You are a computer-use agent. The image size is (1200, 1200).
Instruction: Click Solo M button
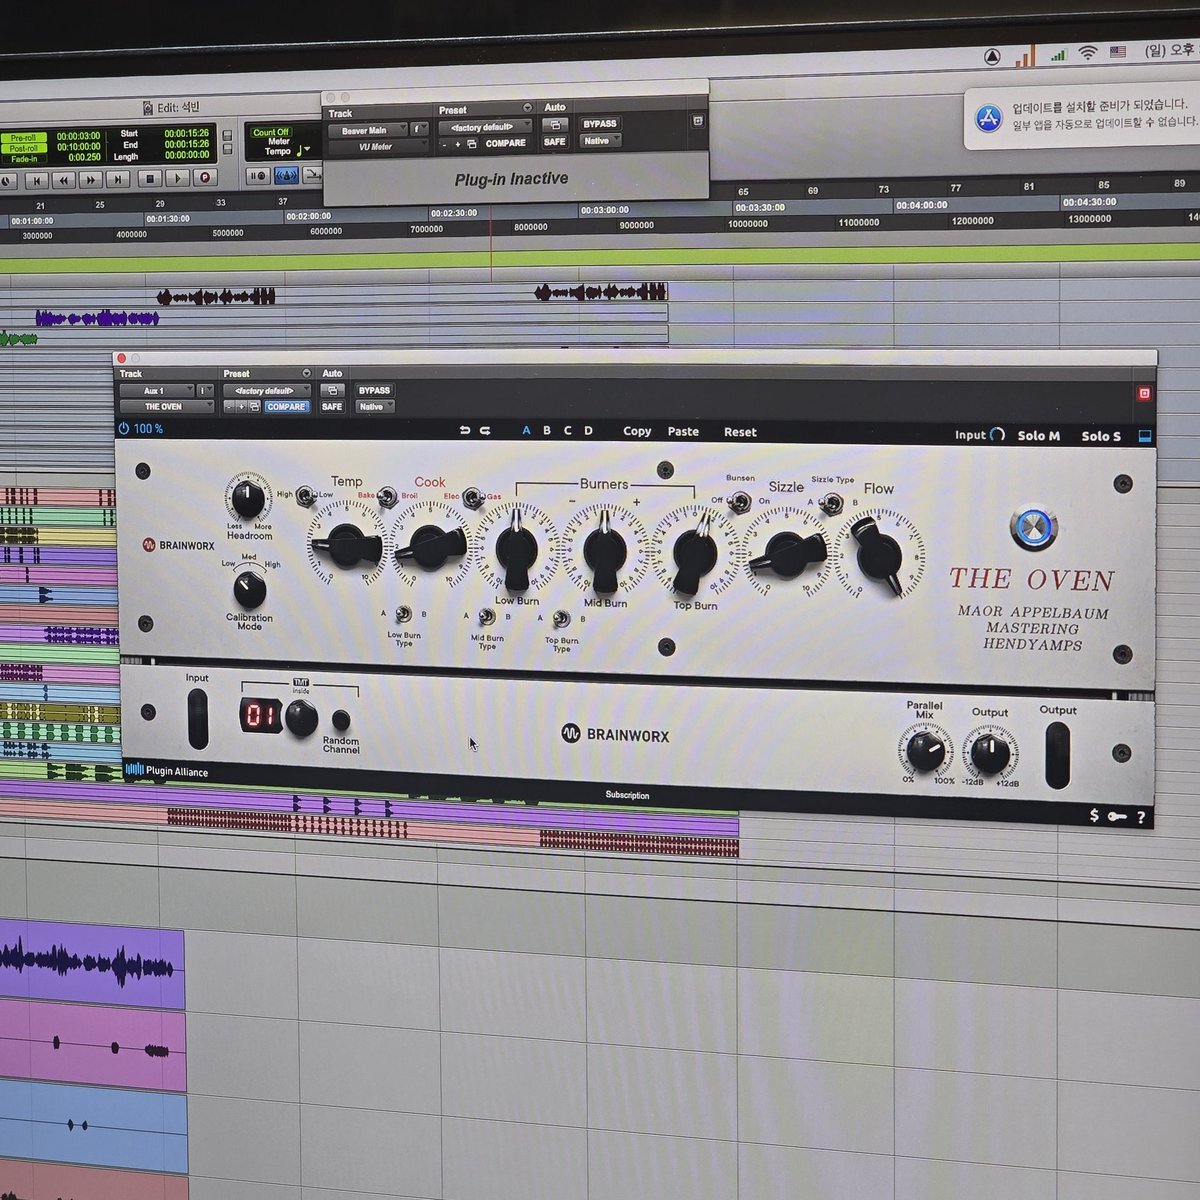[x=1039, y=436]
